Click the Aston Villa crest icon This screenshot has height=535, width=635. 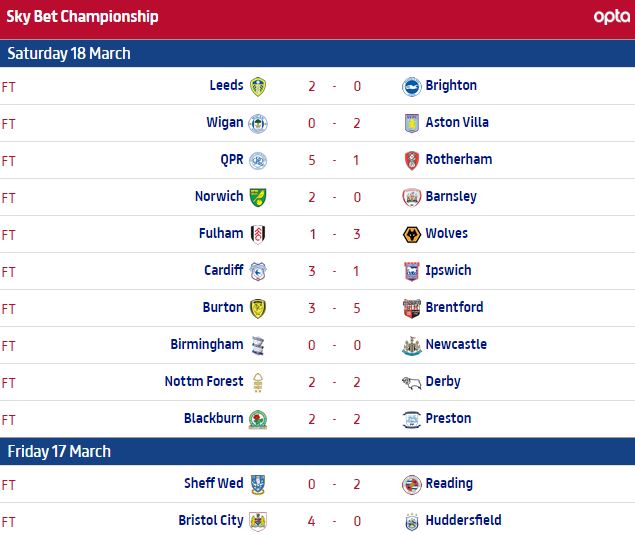point(410,123)
